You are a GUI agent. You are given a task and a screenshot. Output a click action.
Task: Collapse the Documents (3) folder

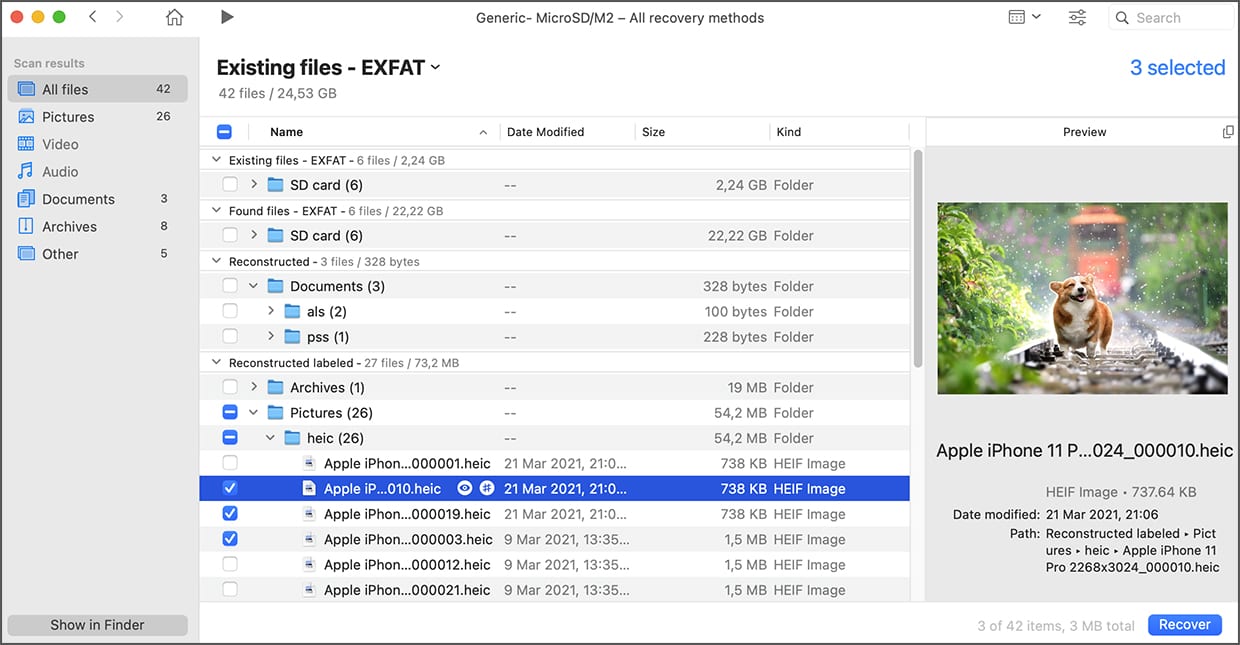254,286
